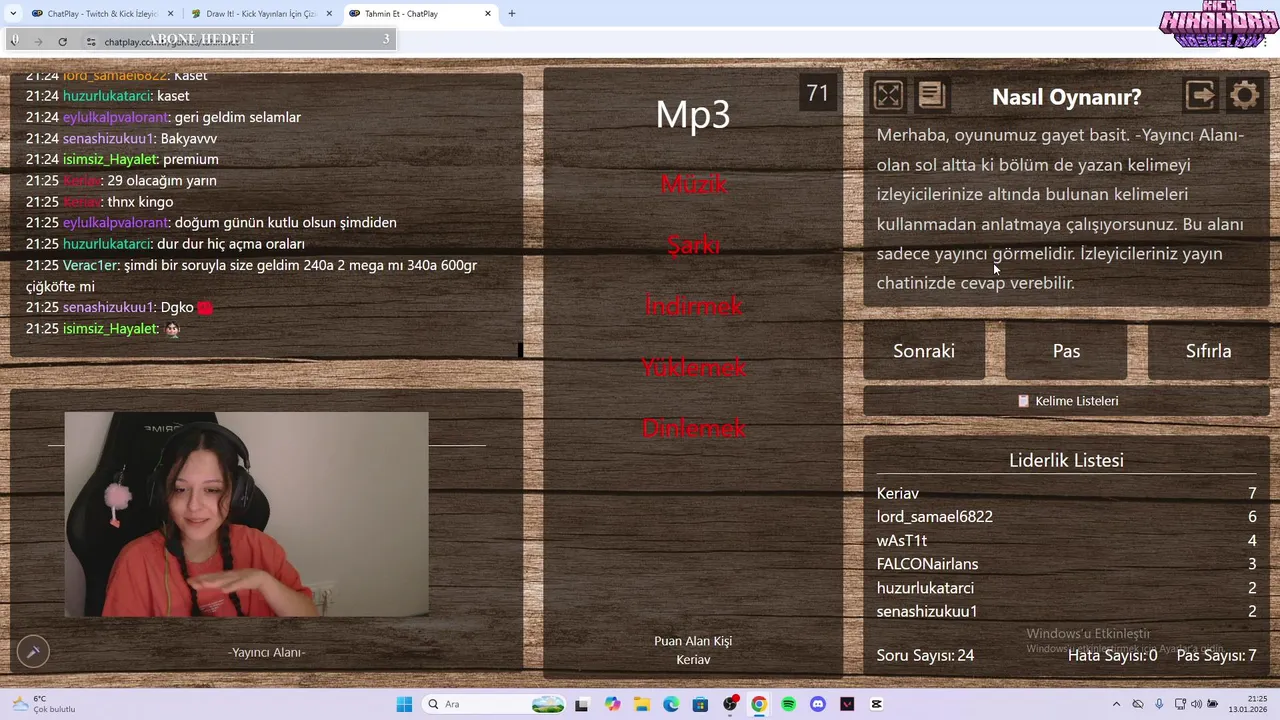Open CapCut from taskbar
This screenshot has height=720, width=1280.
click(877, 704)
